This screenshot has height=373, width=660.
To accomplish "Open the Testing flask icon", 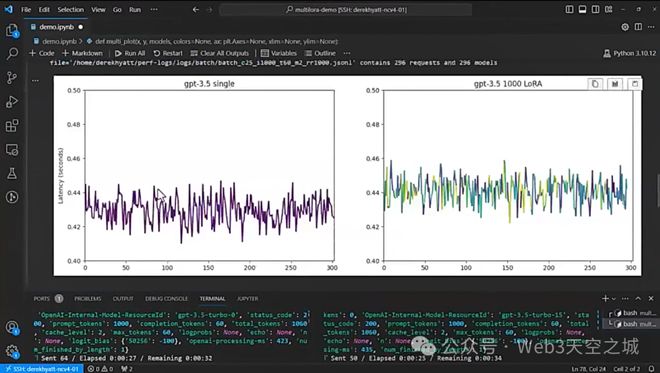I will (x=12, y=173).
